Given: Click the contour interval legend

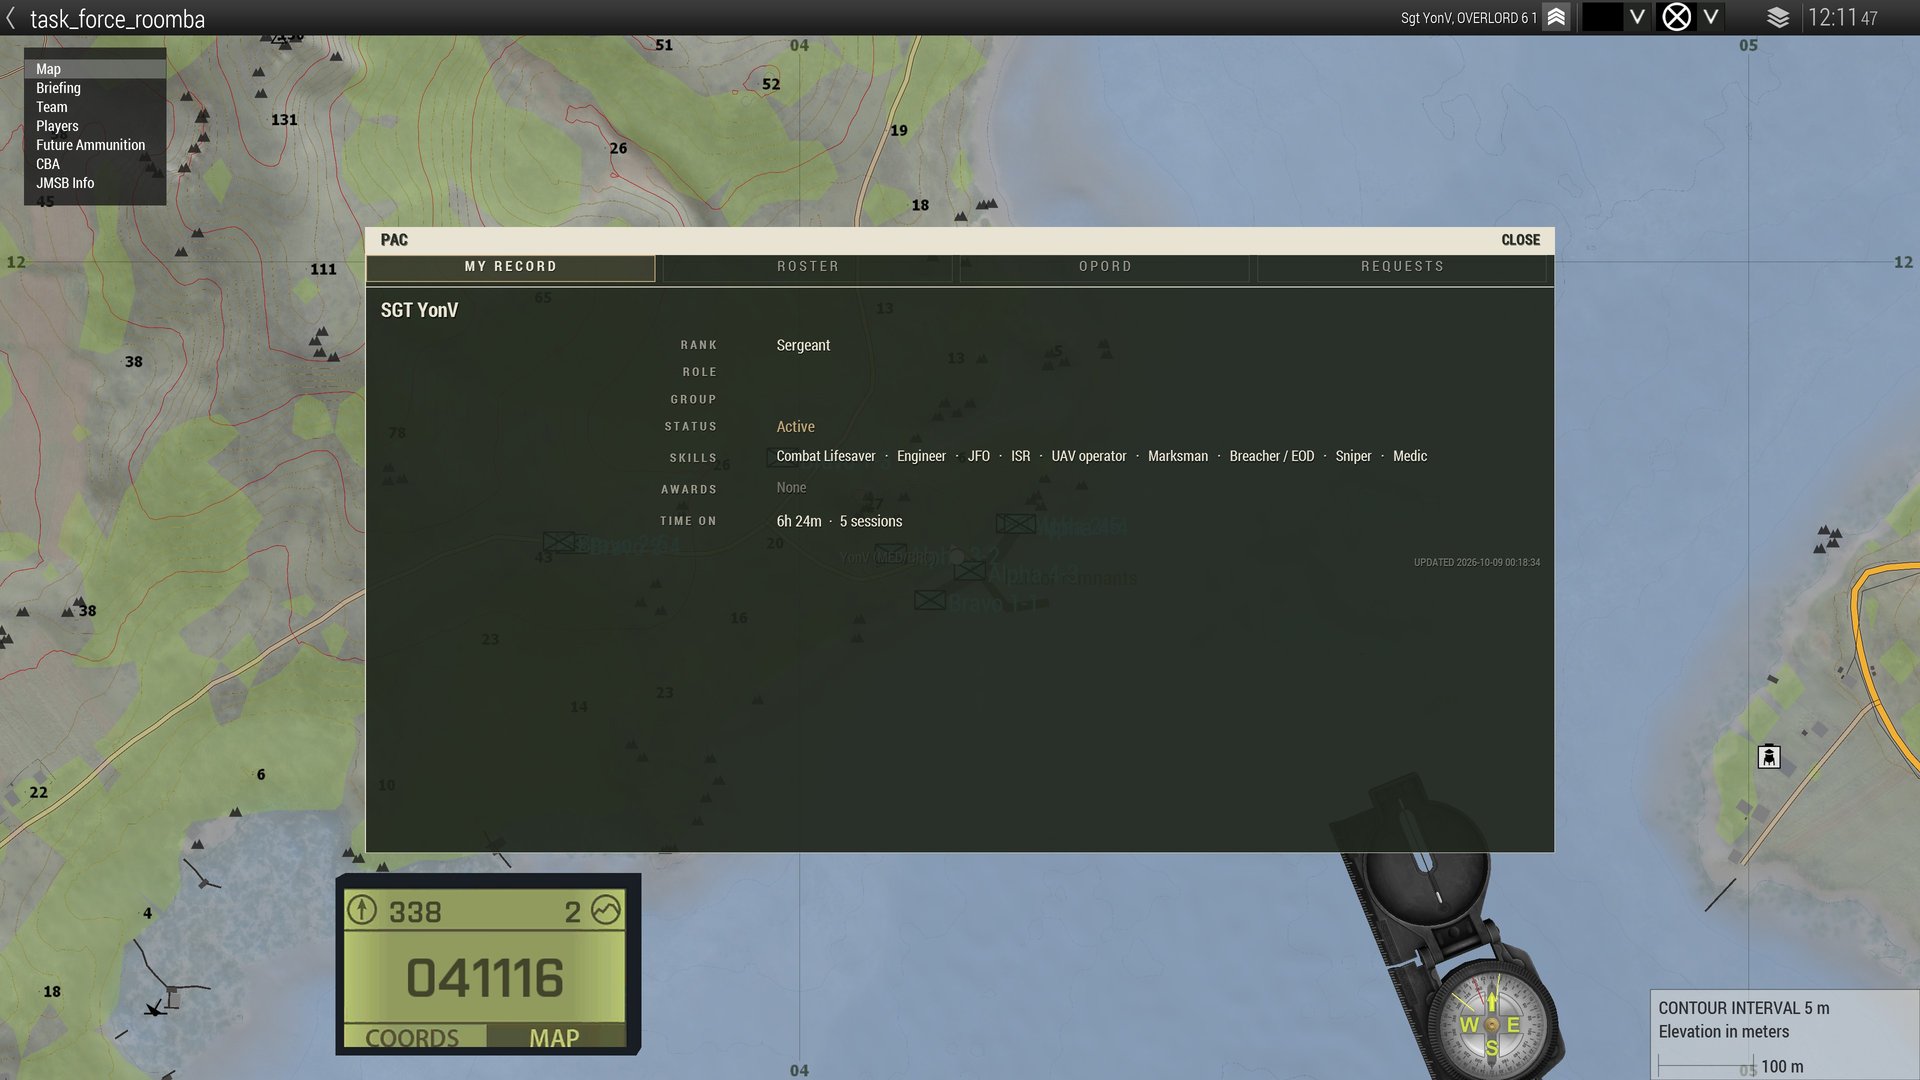Looking at the screenshot, I should pyautogui.click(x=1784, y=1035).
